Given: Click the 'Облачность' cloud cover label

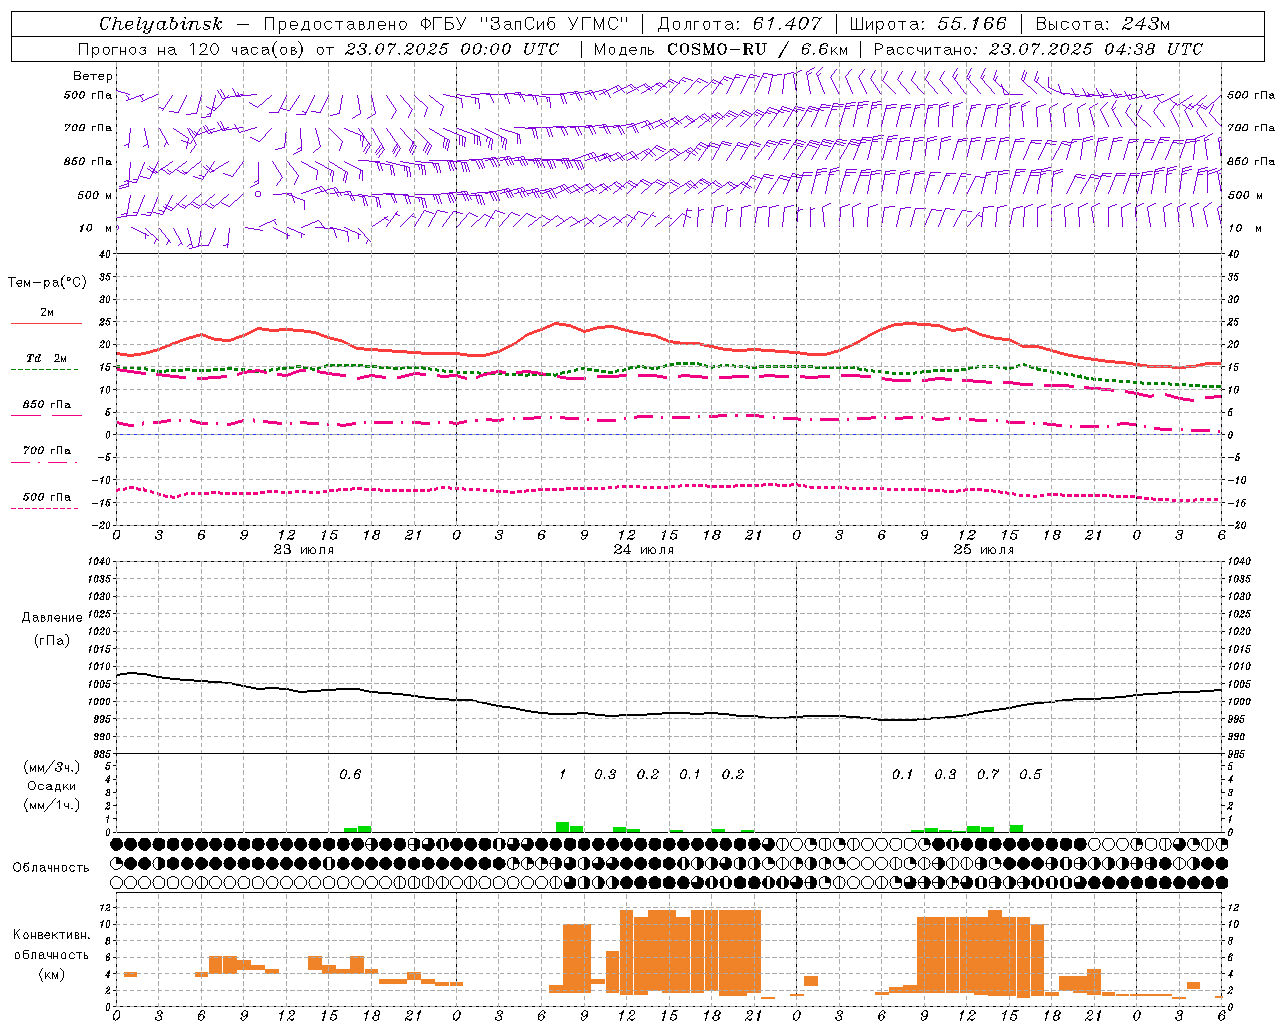Looking at the screenshot, I should [51, 868].
